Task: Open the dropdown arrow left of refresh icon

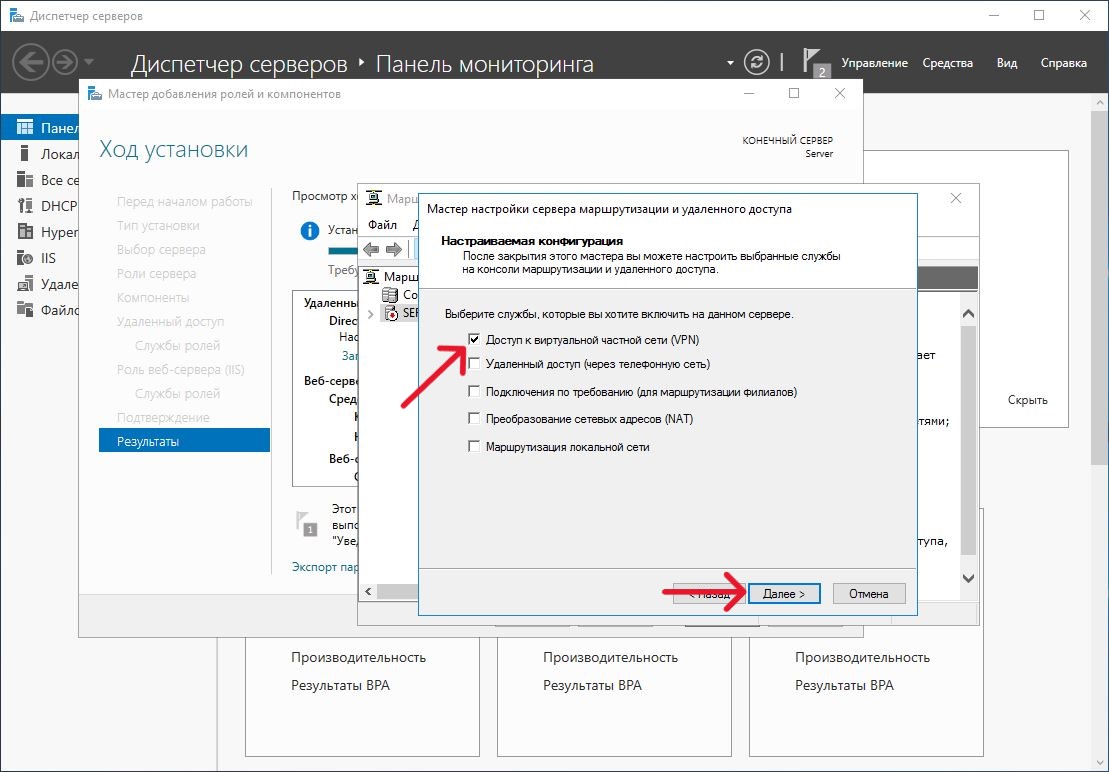Action: [730, 63]
